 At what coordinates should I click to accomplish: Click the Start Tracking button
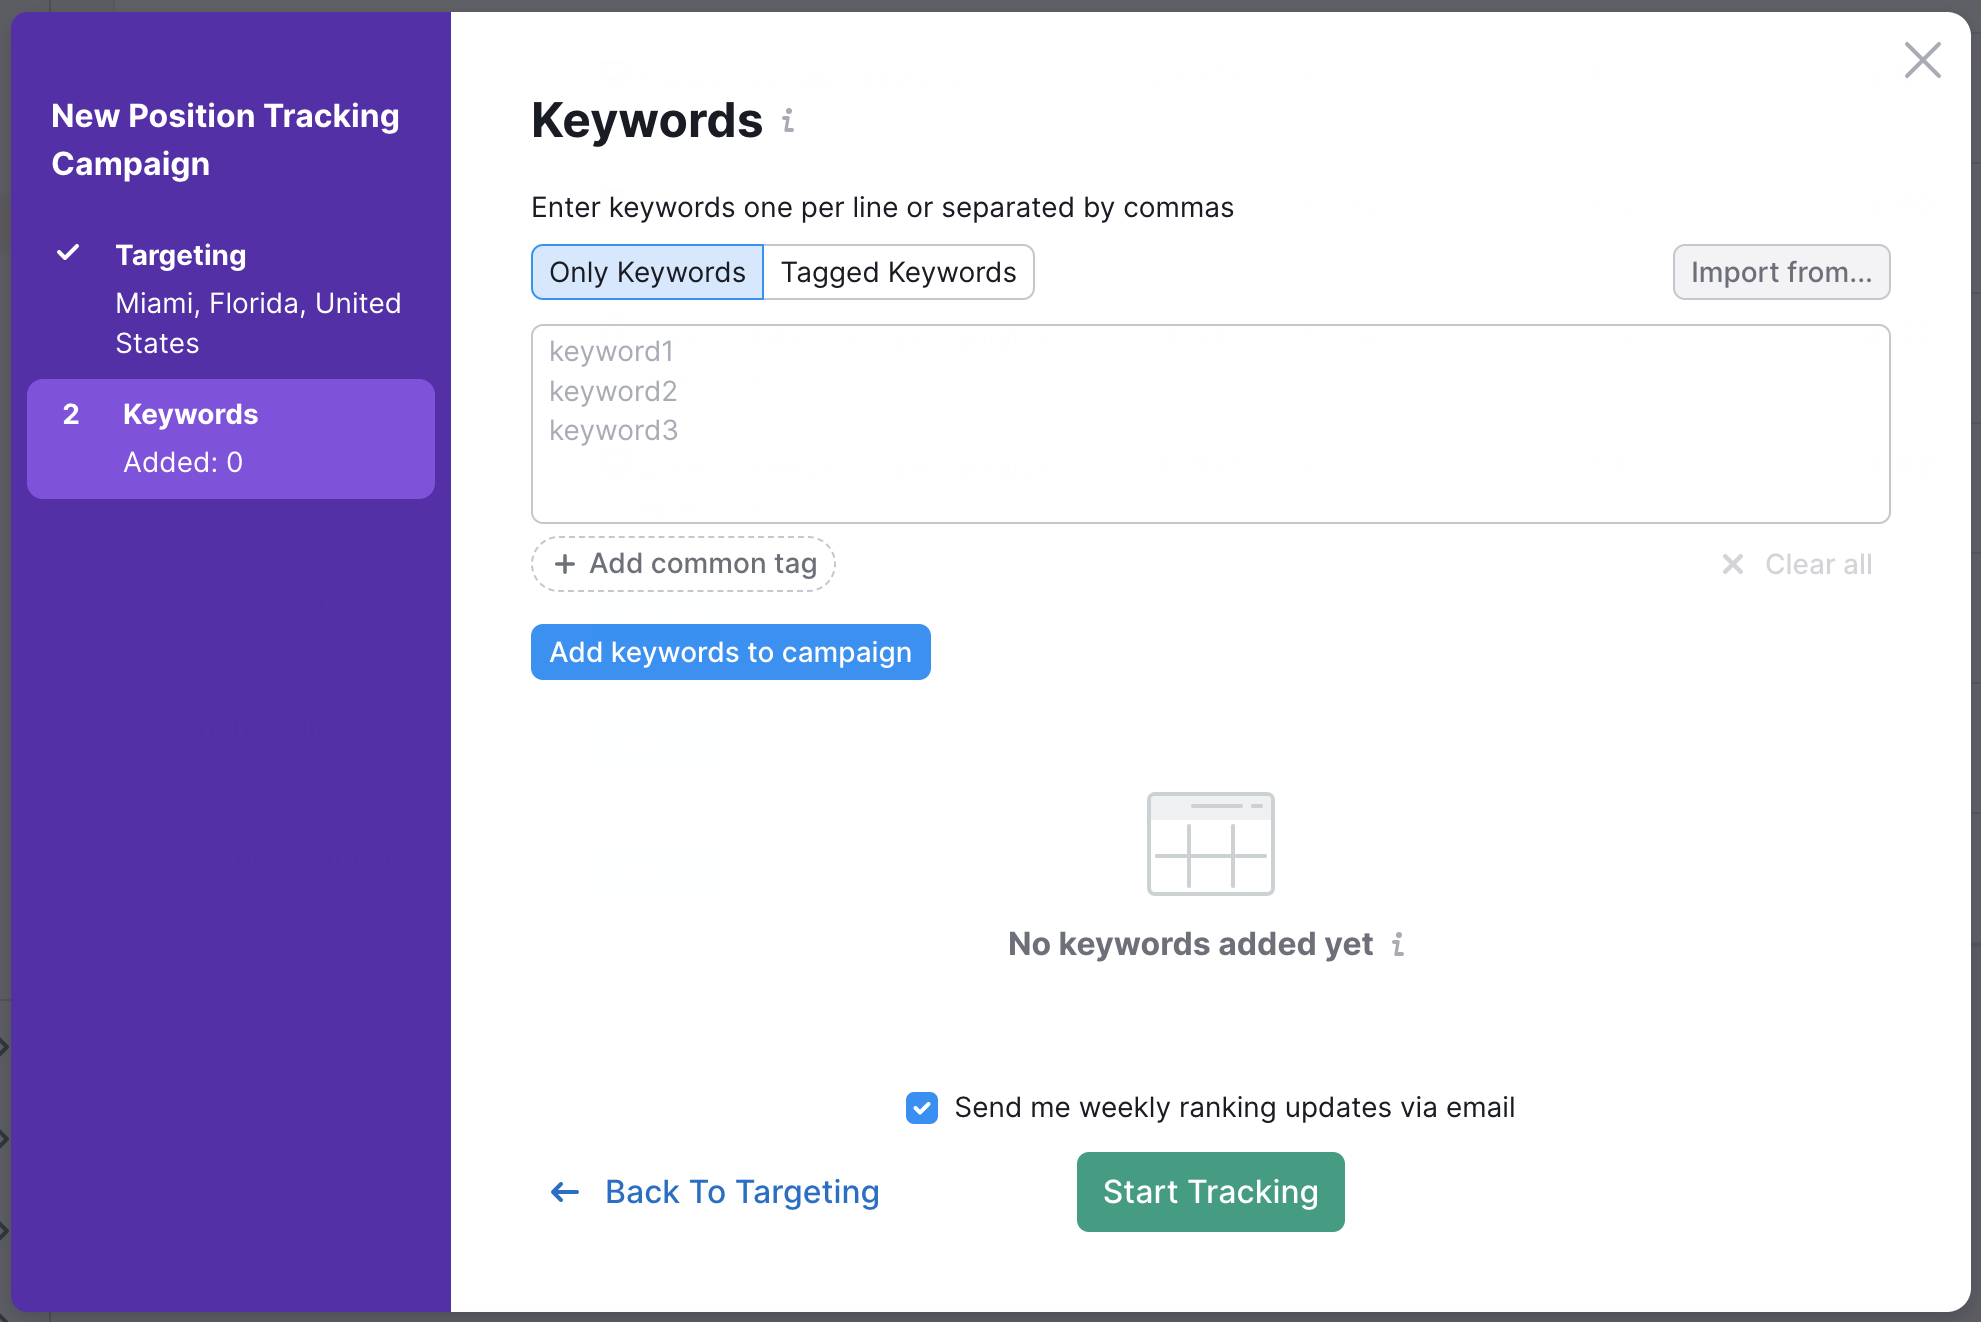1210,1191
